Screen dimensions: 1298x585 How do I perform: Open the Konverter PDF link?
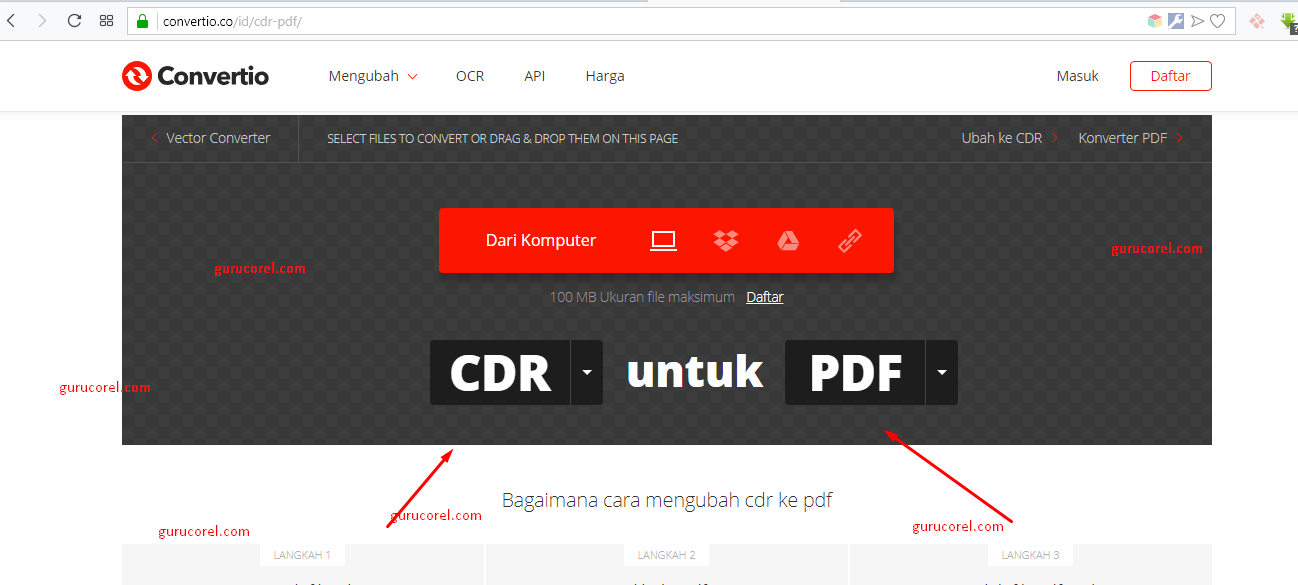1130,138
